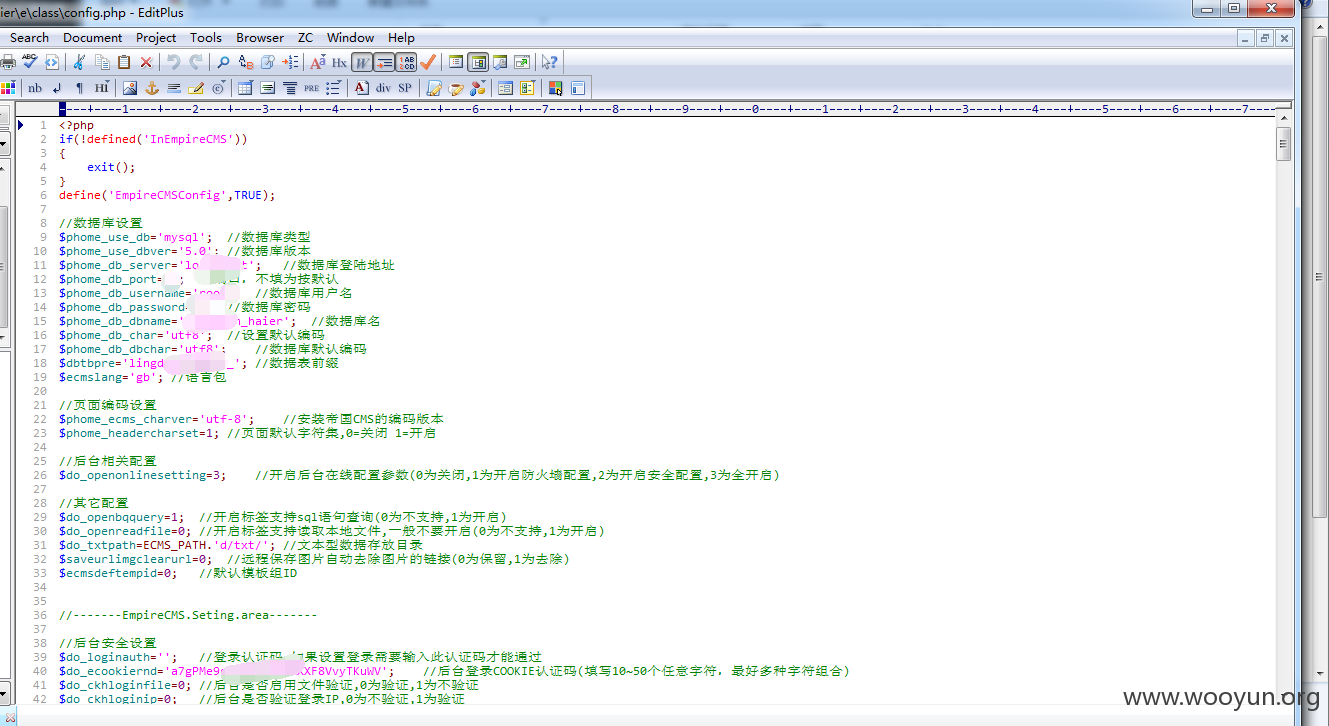Click the Help pointer question-mark icon
The height and width of the screenshot is (726, 1329).
[549, 62]
